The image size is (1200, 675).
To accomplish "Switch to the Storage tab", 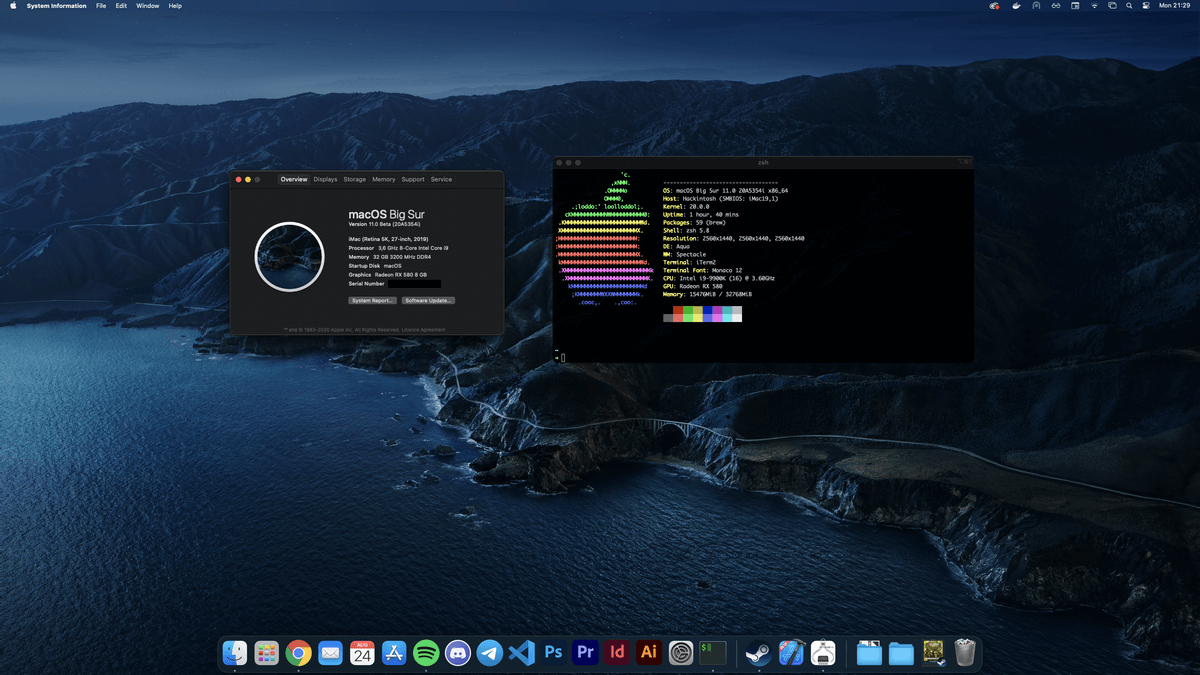I will (x=355, y=180).
